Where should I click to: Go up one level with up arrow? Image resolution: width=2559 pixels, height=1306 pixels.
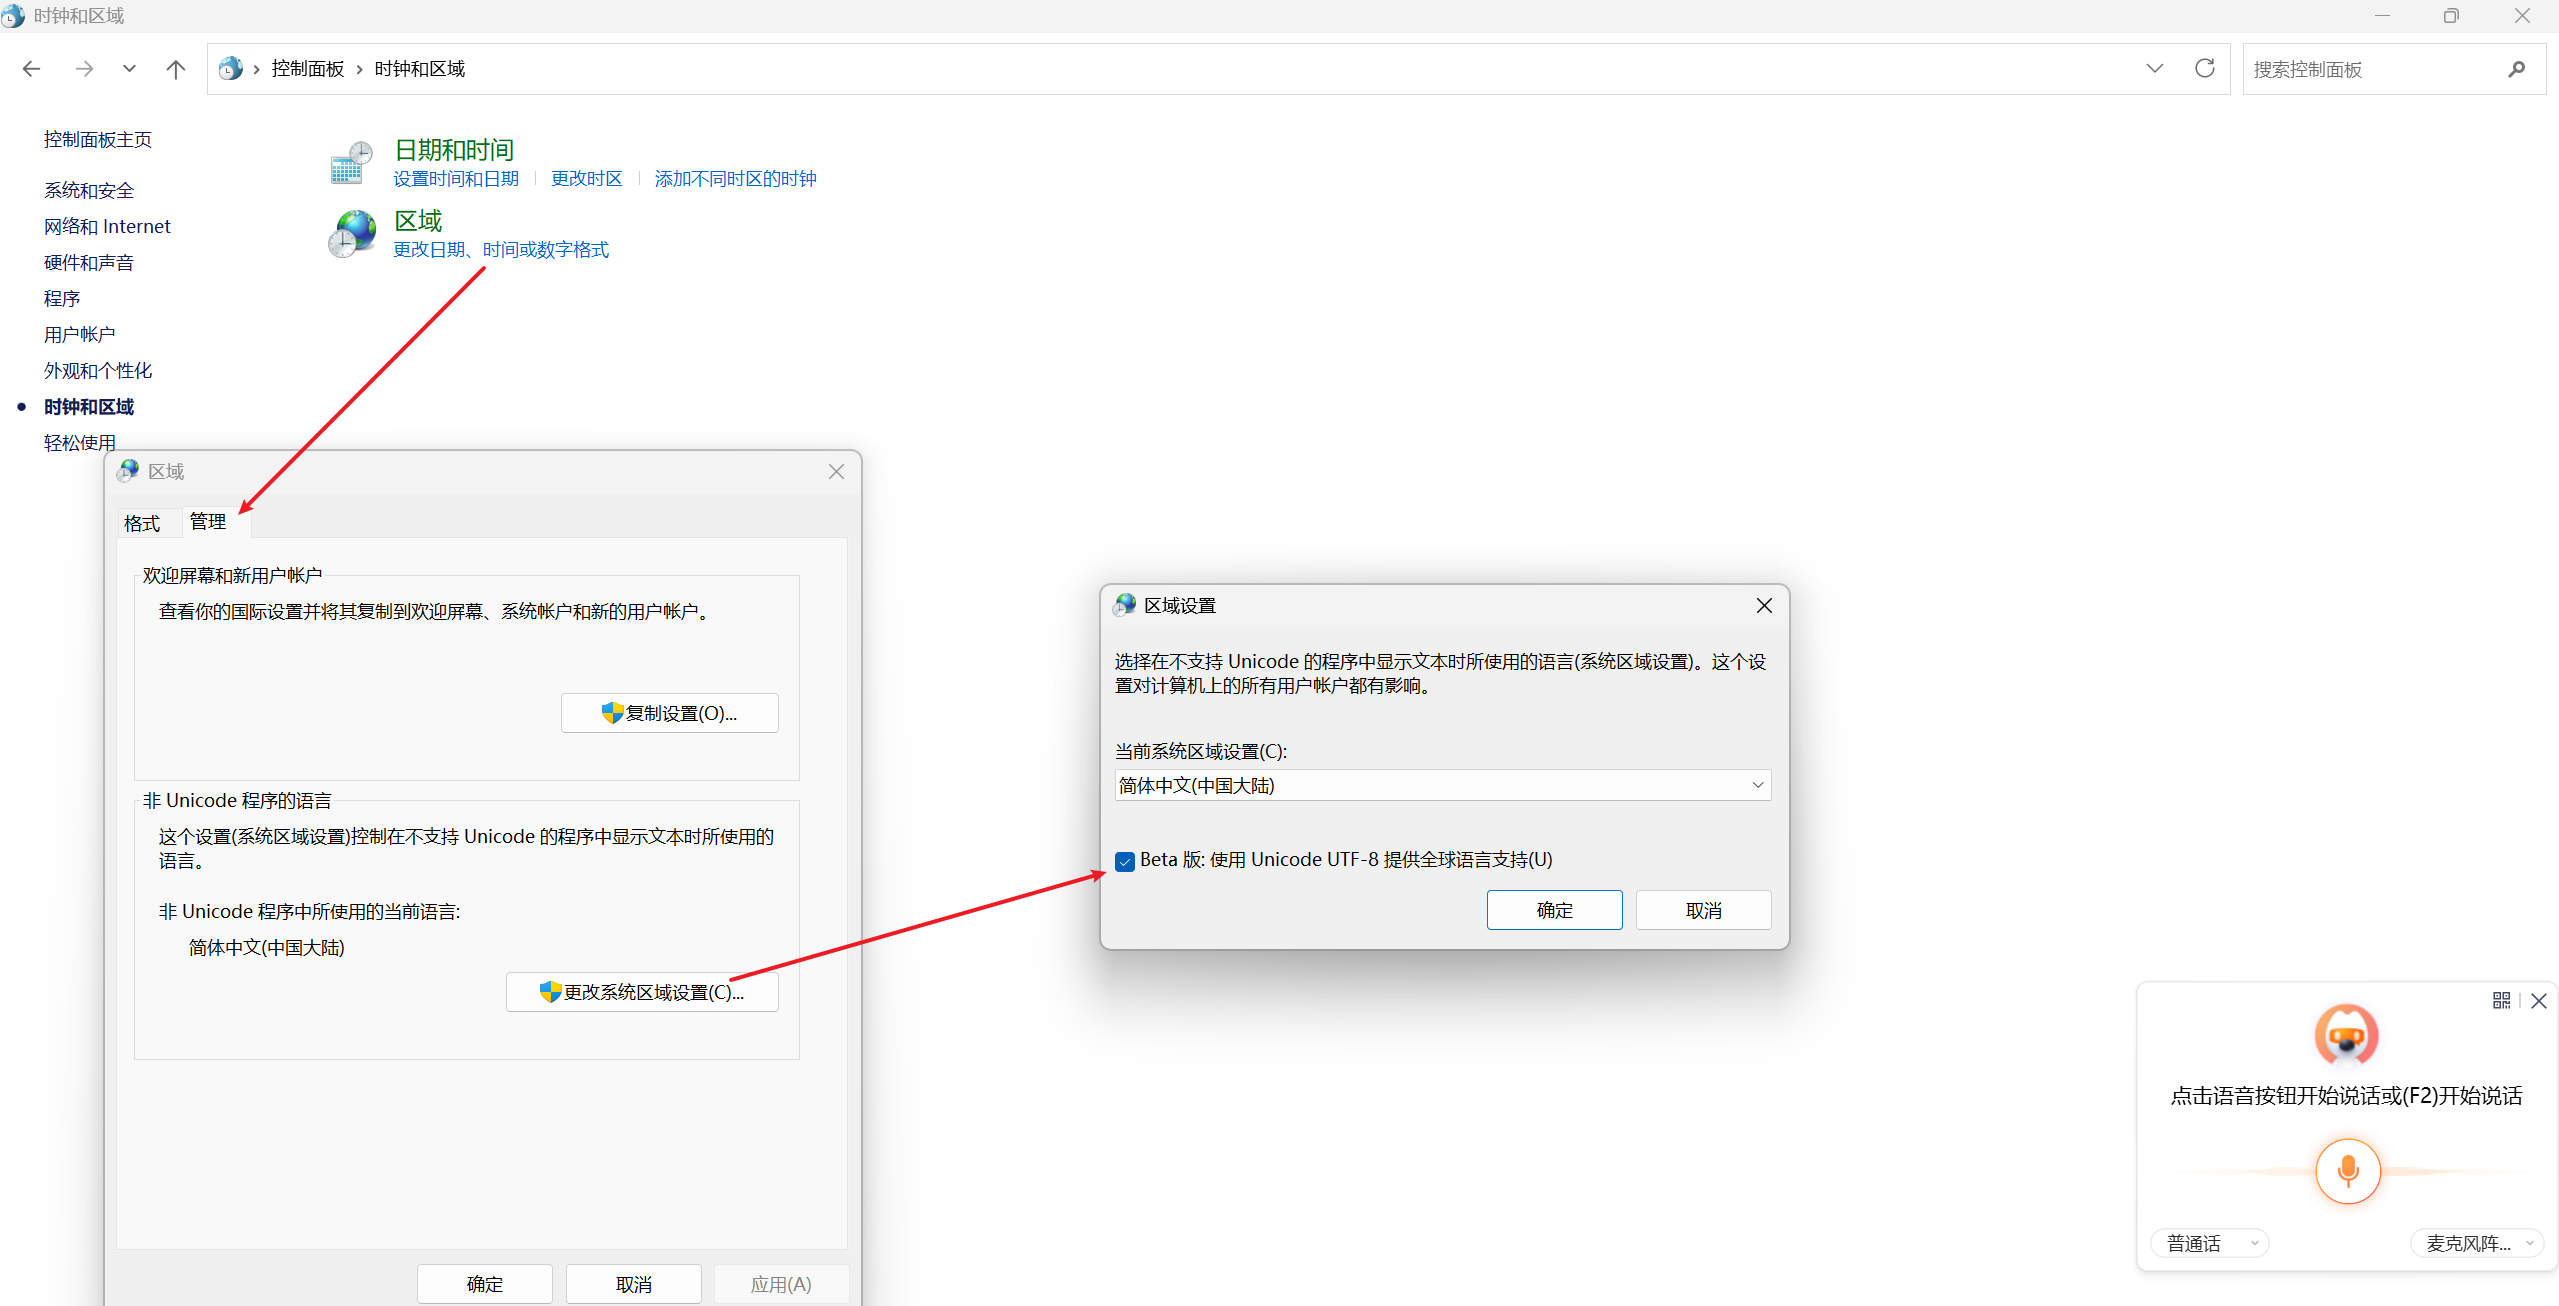pyautogui.click(x=176, y=69)
